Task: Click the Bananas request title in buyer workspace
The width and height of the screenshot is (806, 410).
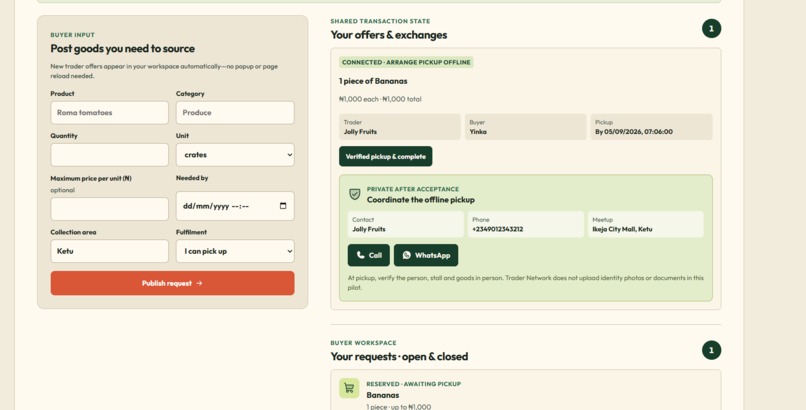Action: click(383, 395)
